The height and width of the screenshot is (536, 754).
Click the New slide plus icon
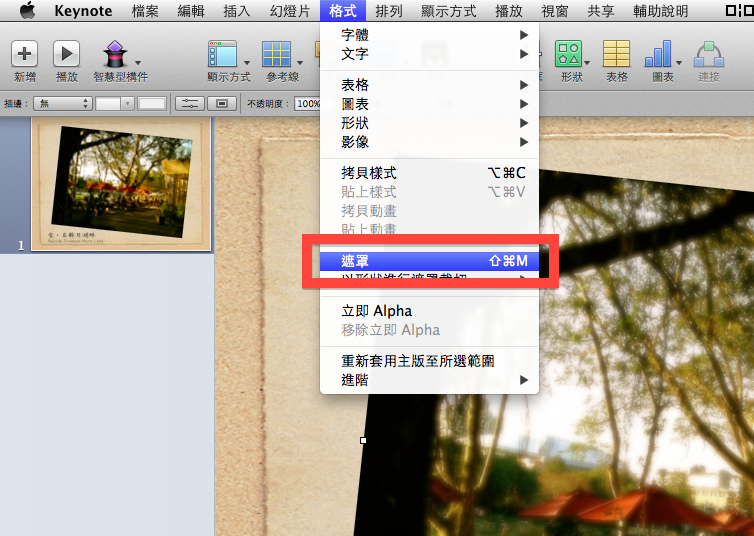[x=25, y=53]
